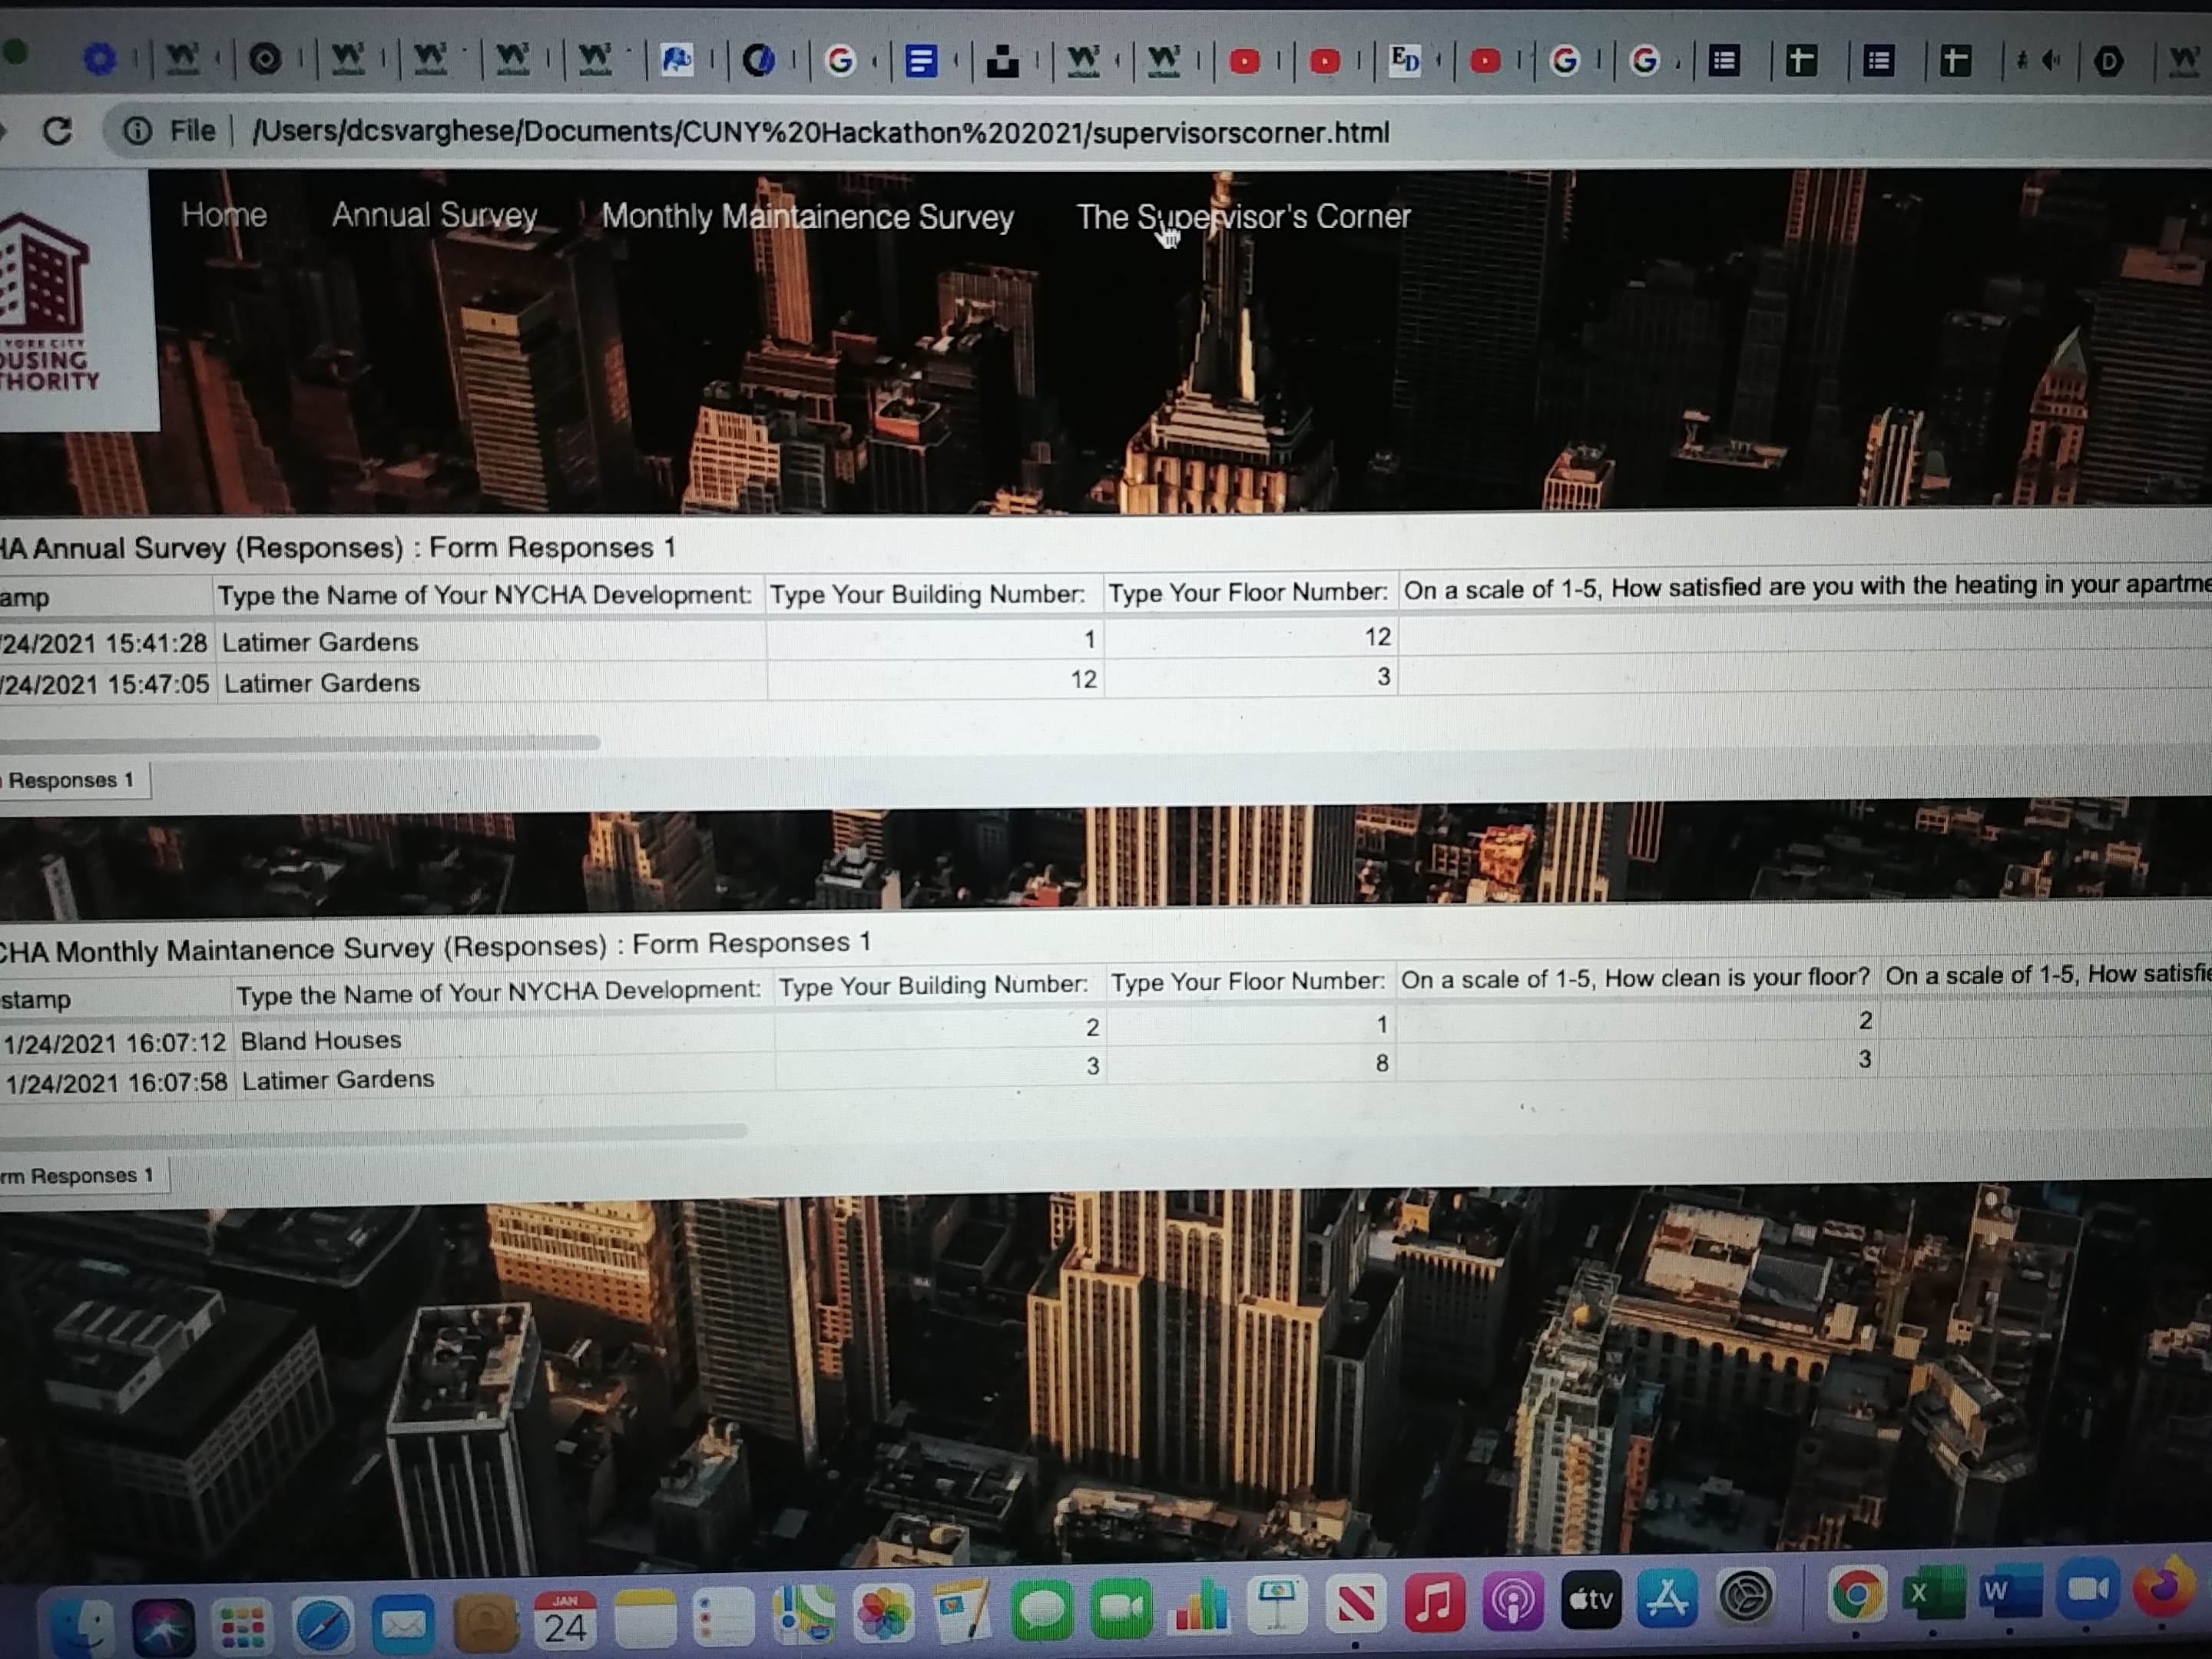The image size is (2212, 1659).
Task: Open the Monthly Maintainence Survey page
Action: point(807,217)
